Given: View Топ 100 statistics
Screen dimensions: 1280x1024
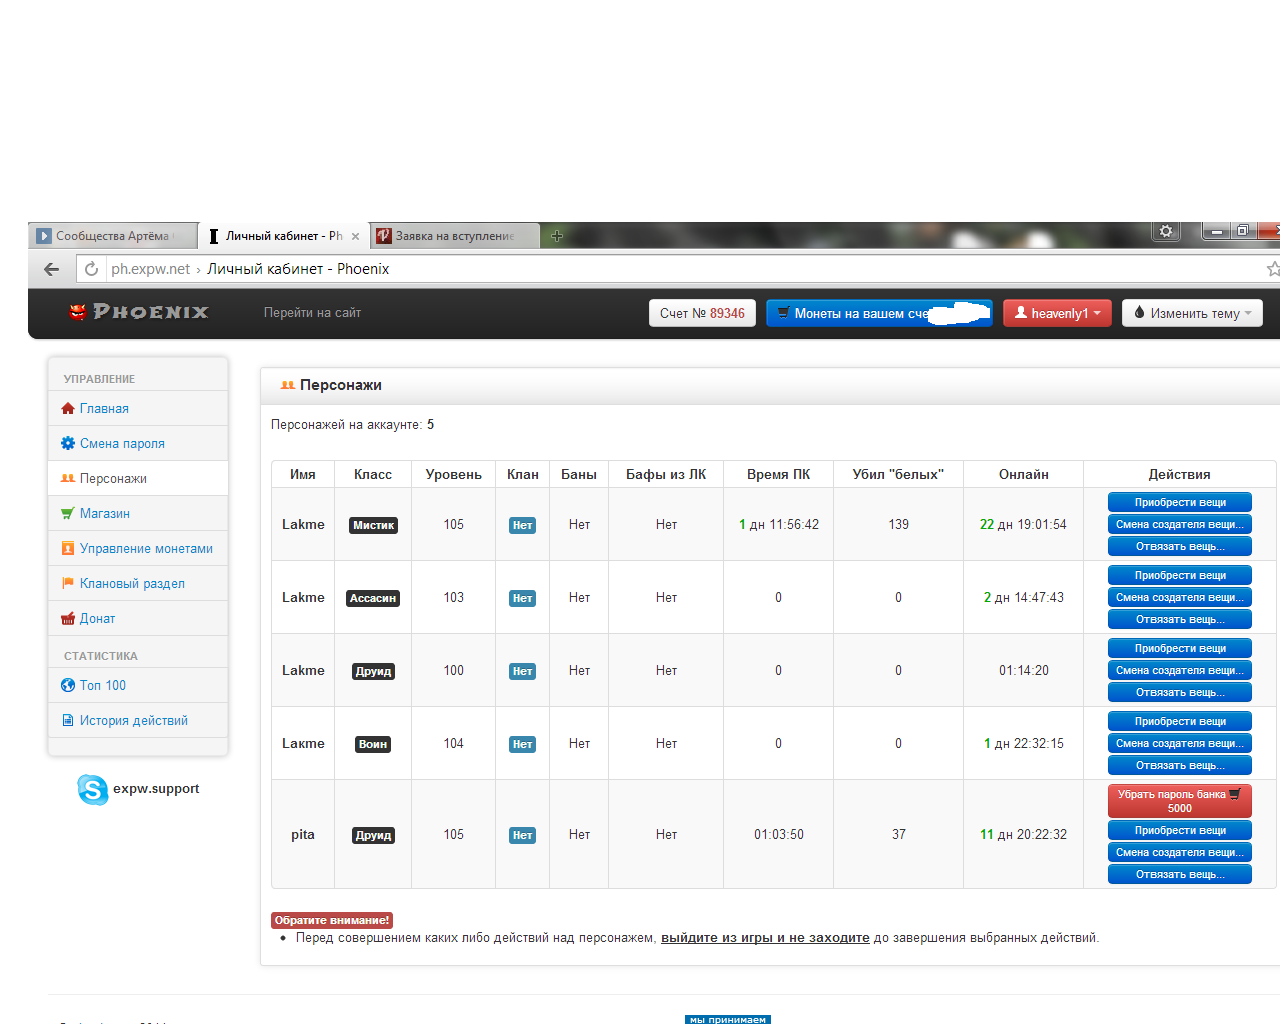Looking at the screenshot, I should point(138,685).
